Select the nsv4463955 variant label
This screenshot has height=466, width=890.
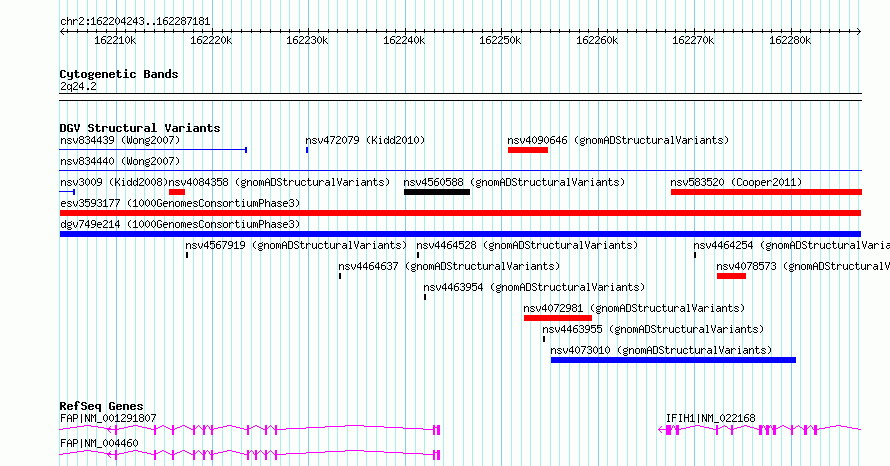[x=653, y=329]
